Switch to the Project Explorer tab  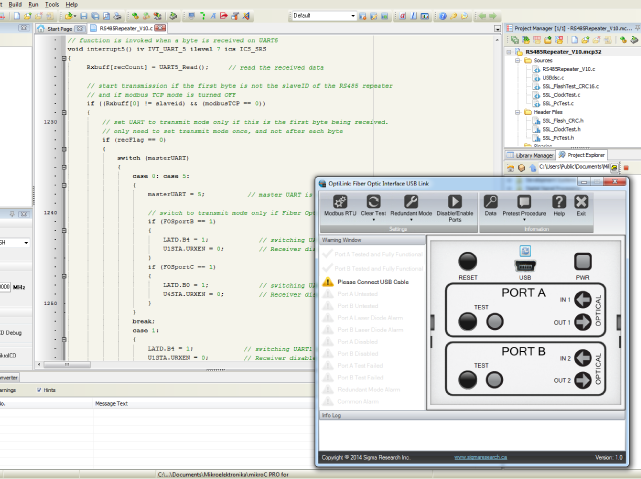pyautogui.click(x=582, y=155)
